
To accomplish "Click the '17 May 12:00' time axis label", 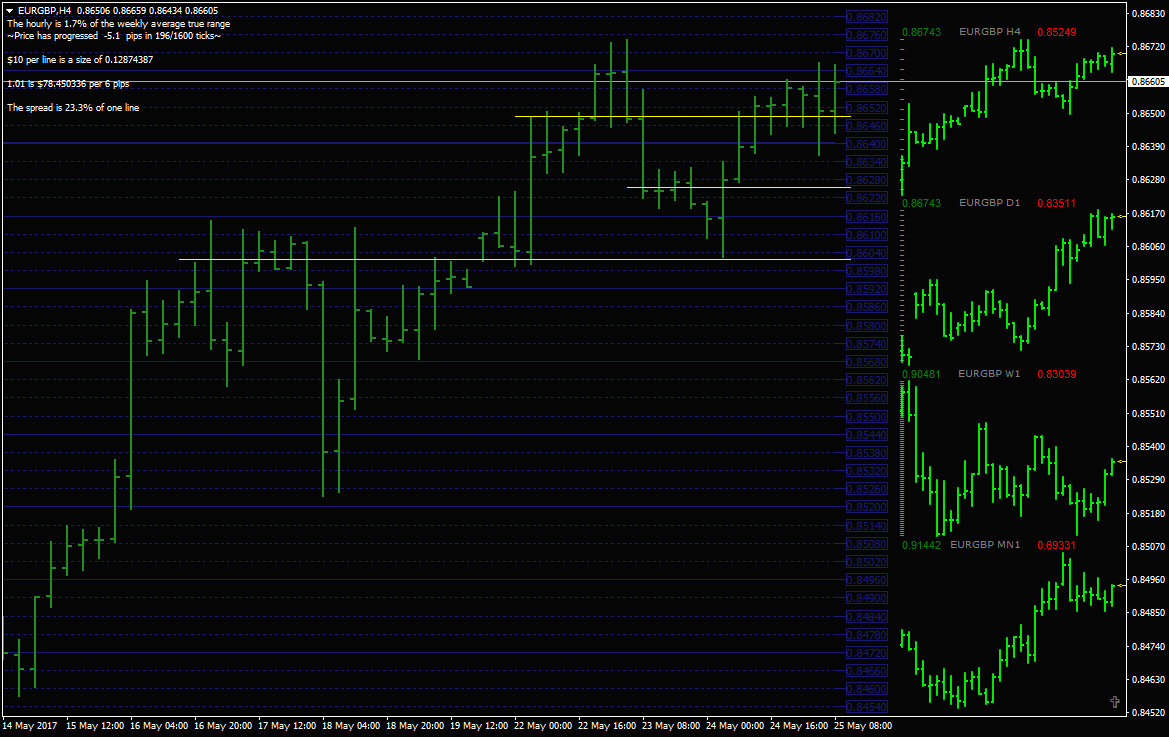I will point(286,725).
